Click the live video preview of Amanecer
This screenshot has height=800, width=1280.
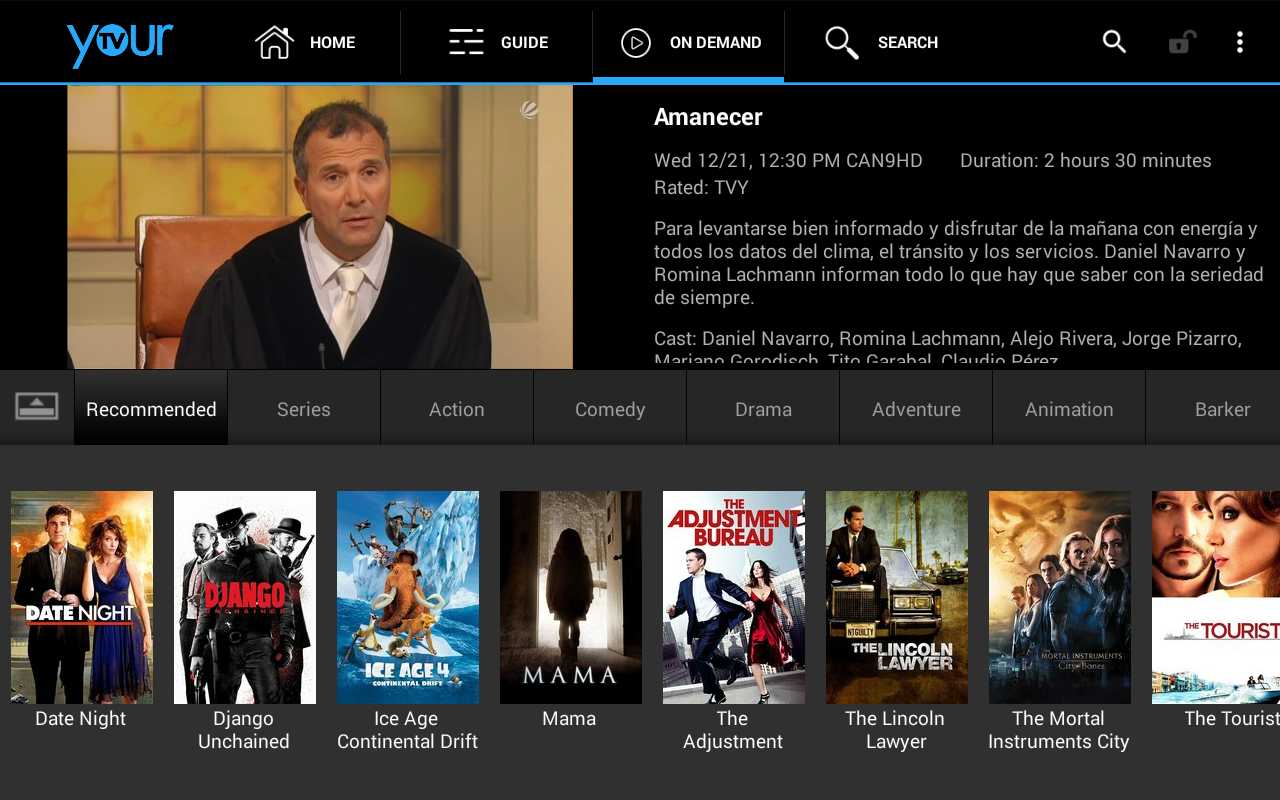tap(320, 227)
